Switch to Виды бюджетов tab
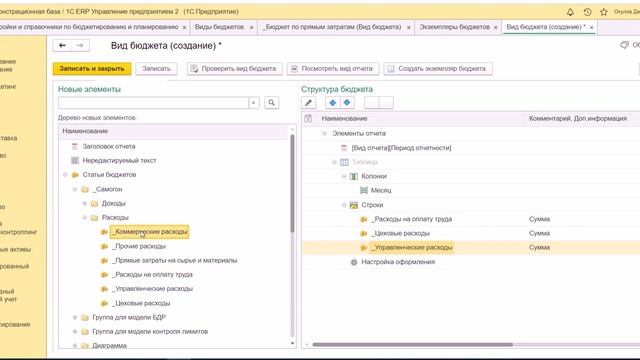 [220, 27]
